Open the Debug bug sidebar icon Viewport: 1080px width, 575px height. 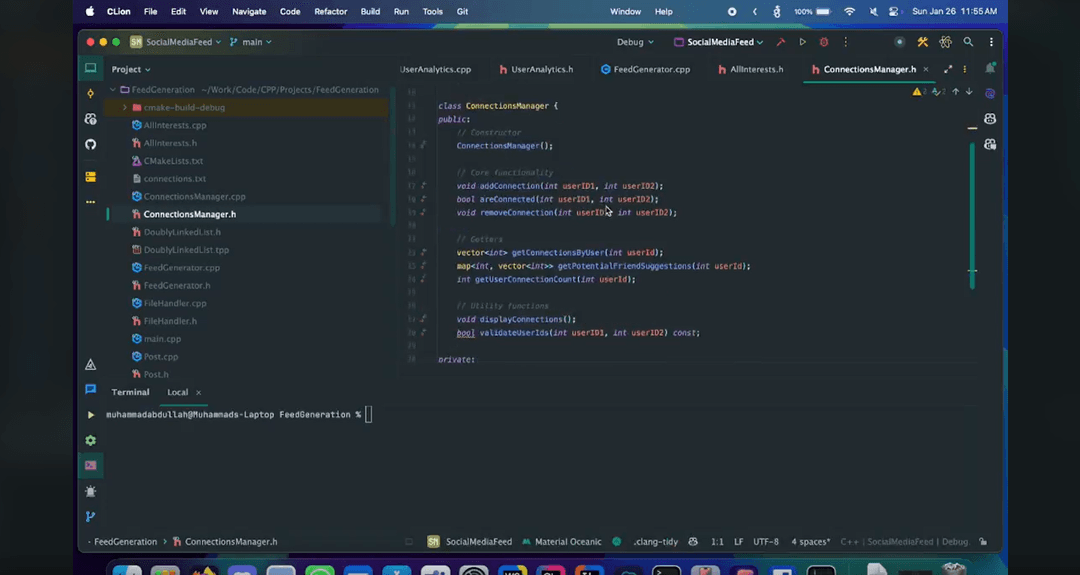[x=90, y=491]
